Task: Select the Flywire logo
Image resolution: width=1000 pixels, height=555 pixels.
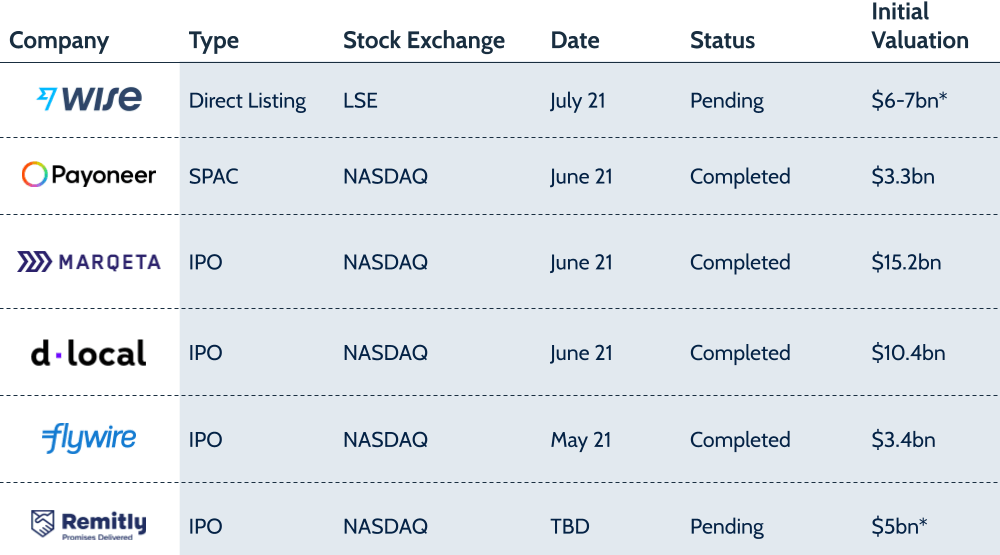Action: pyautogui.click(x=89, y=439)
